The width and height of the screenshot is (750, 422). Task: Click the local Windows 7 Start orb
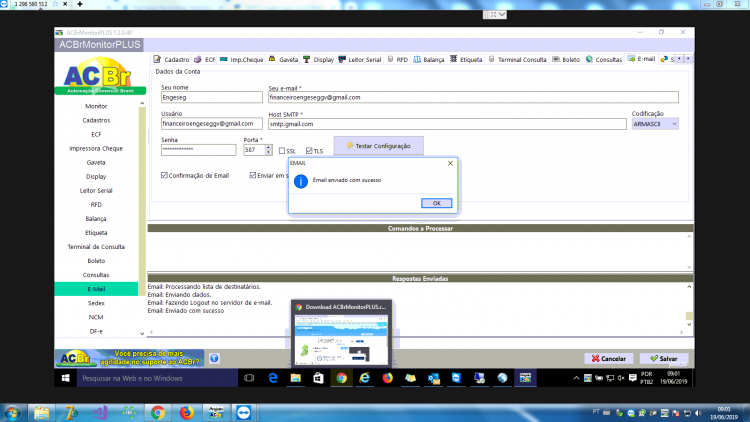pyautogui.click(x=12, y=412)
